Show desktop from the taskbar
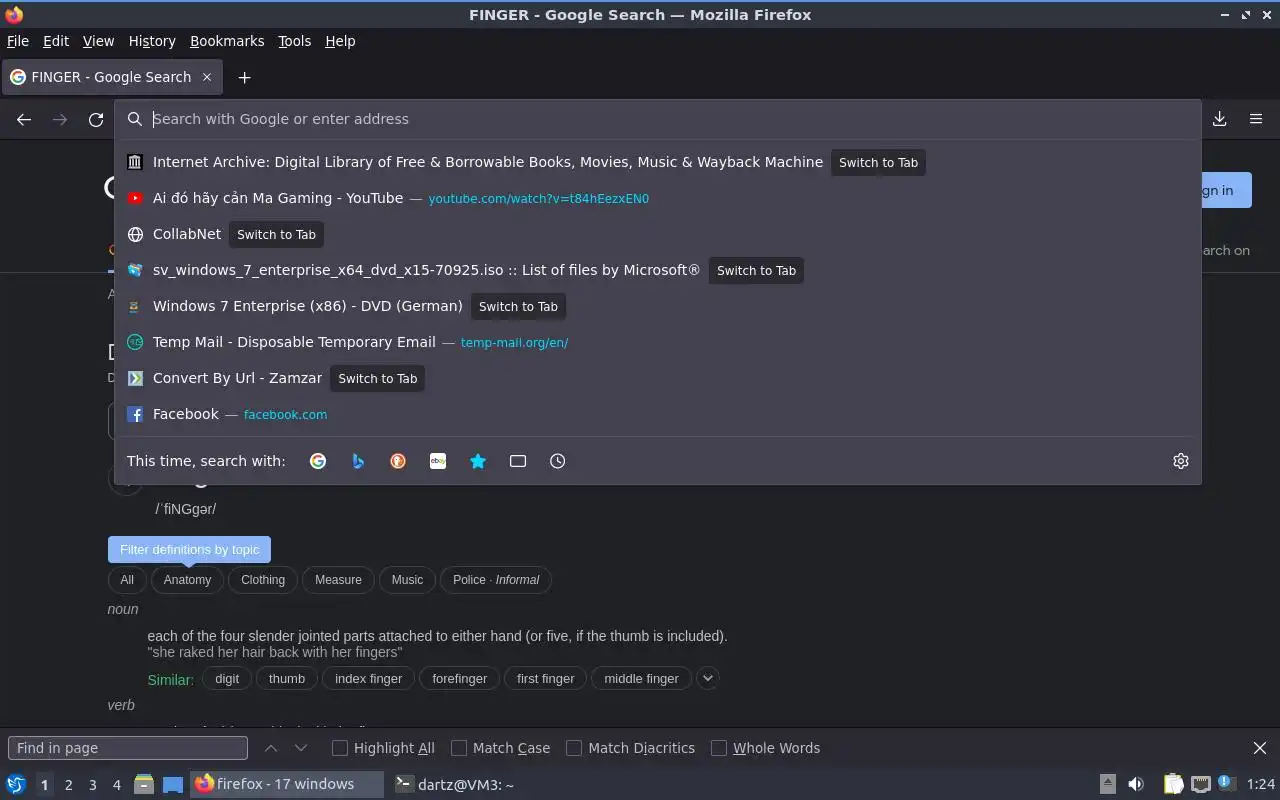The image size is (1280, 800). pos(173,784)
